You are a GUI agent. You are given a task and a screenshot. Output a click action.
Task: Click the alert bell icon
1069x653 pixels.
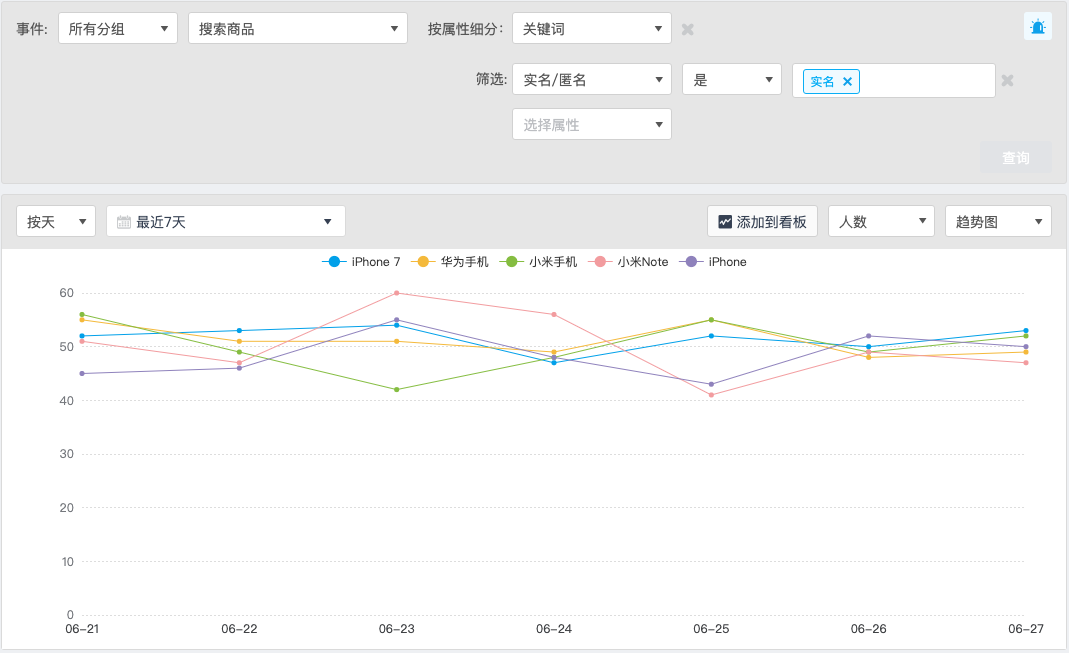pyautogui.click(x=1038, y=27)
